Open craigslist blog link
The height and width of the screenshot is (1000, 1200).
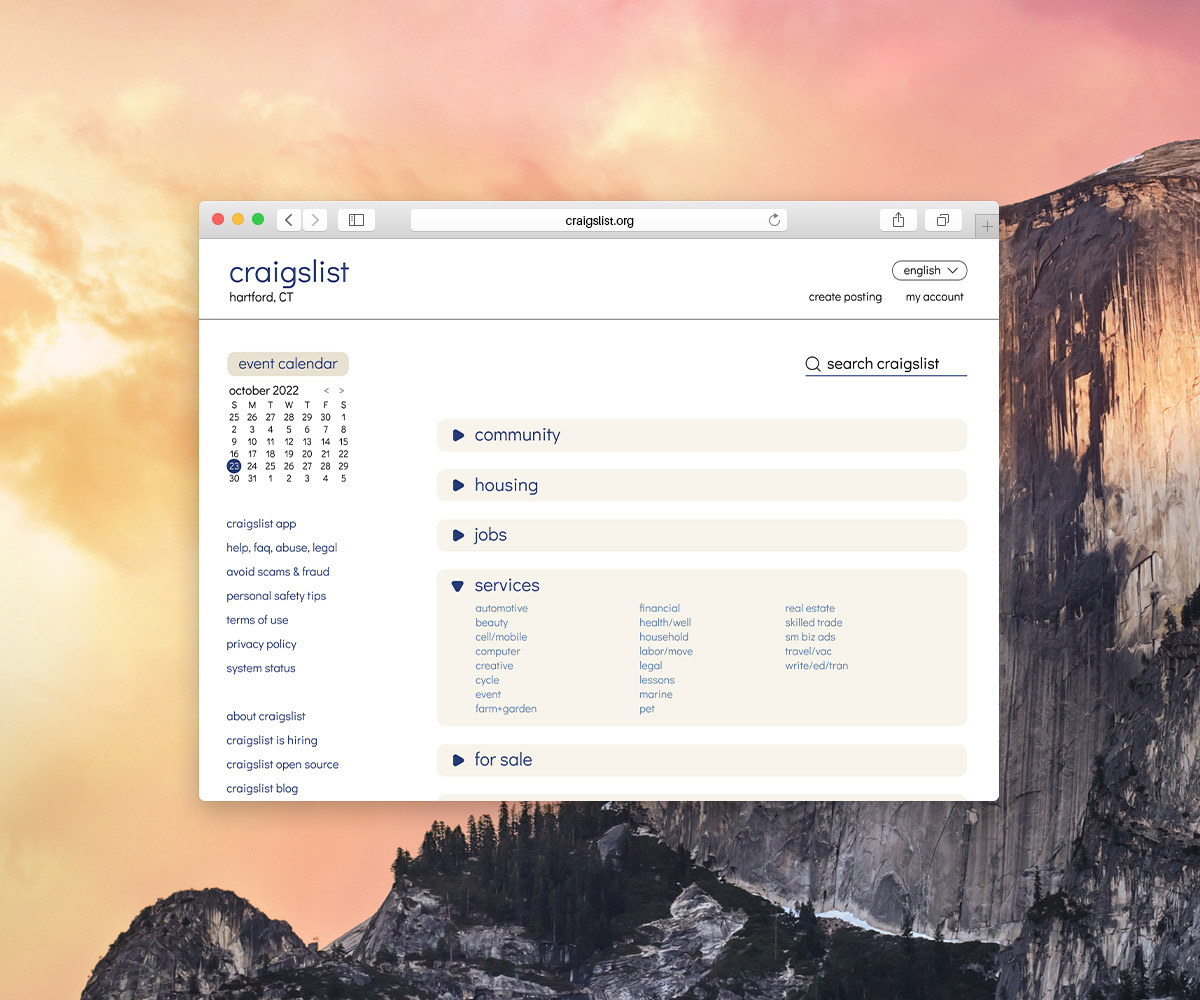coord(262,788)
